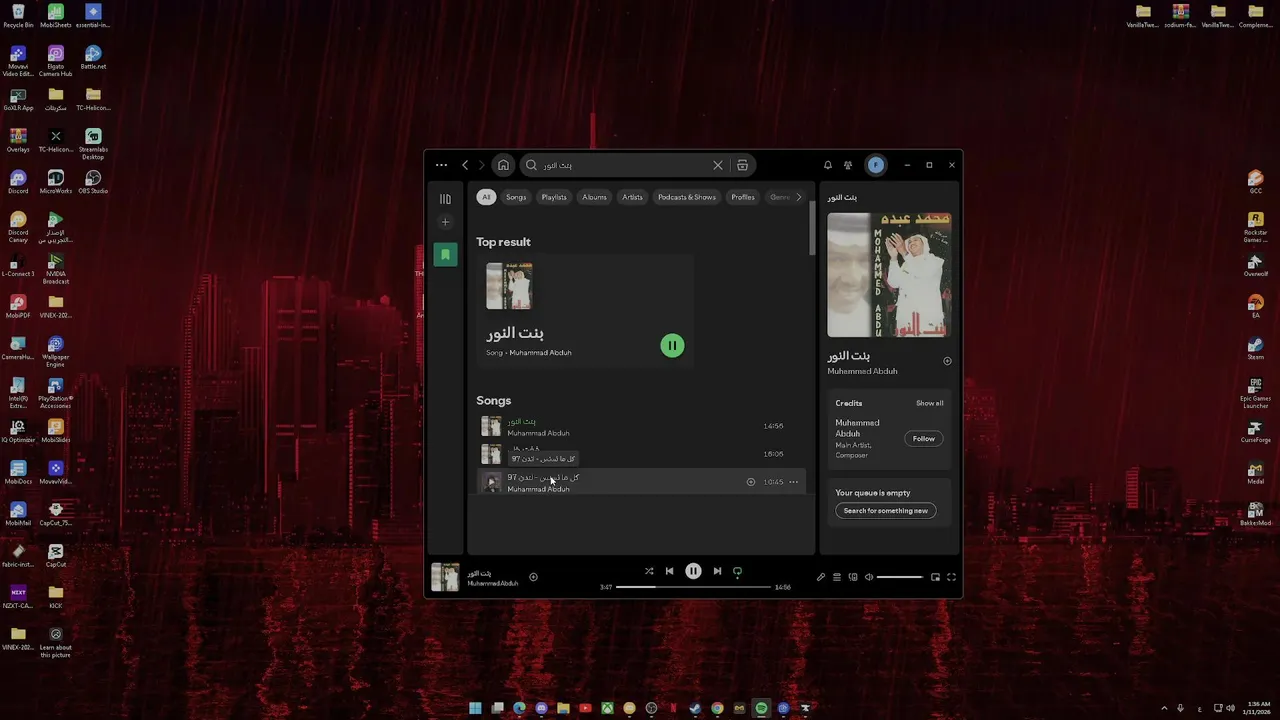Mute the Spotify volume speaker icon
Screen dimensions: 1280x720
868,577
